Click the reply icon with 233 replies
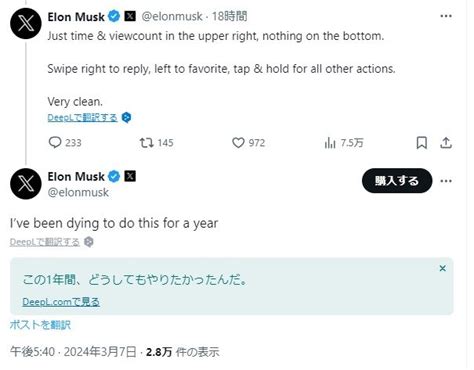Viewport: 474px width, 370px height. pyautogui.click(x=55, y=143)
